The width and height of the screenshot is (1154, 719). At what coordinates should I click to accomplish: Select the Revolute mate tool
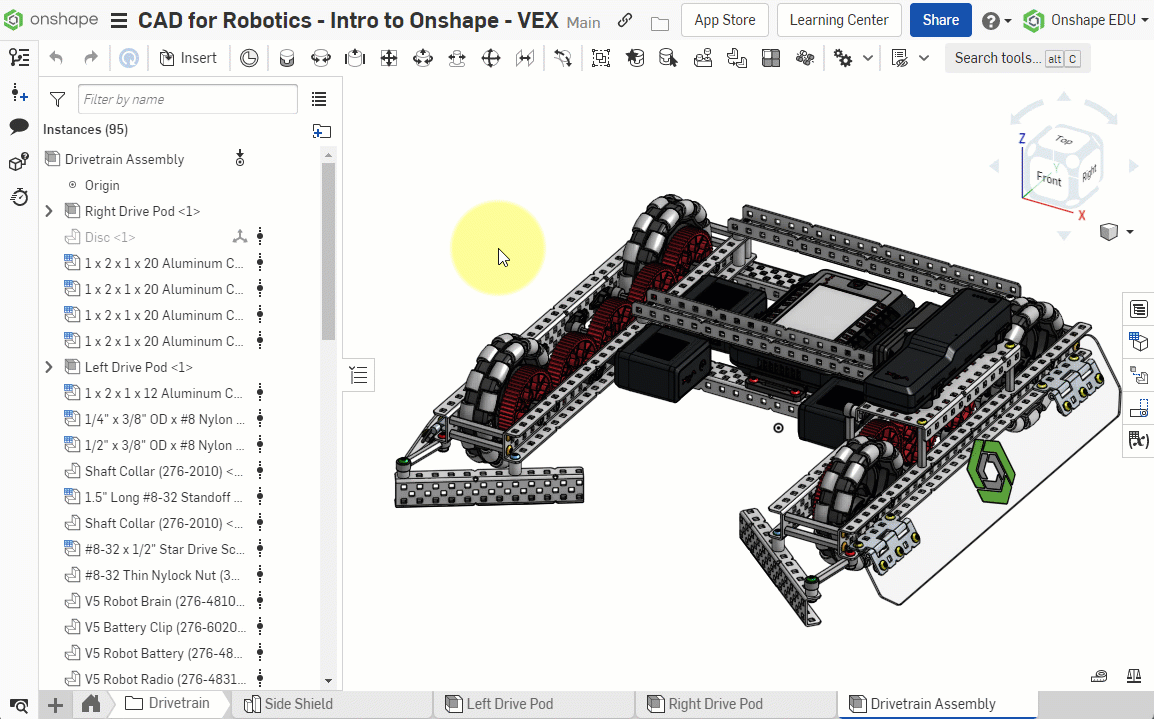321,59
